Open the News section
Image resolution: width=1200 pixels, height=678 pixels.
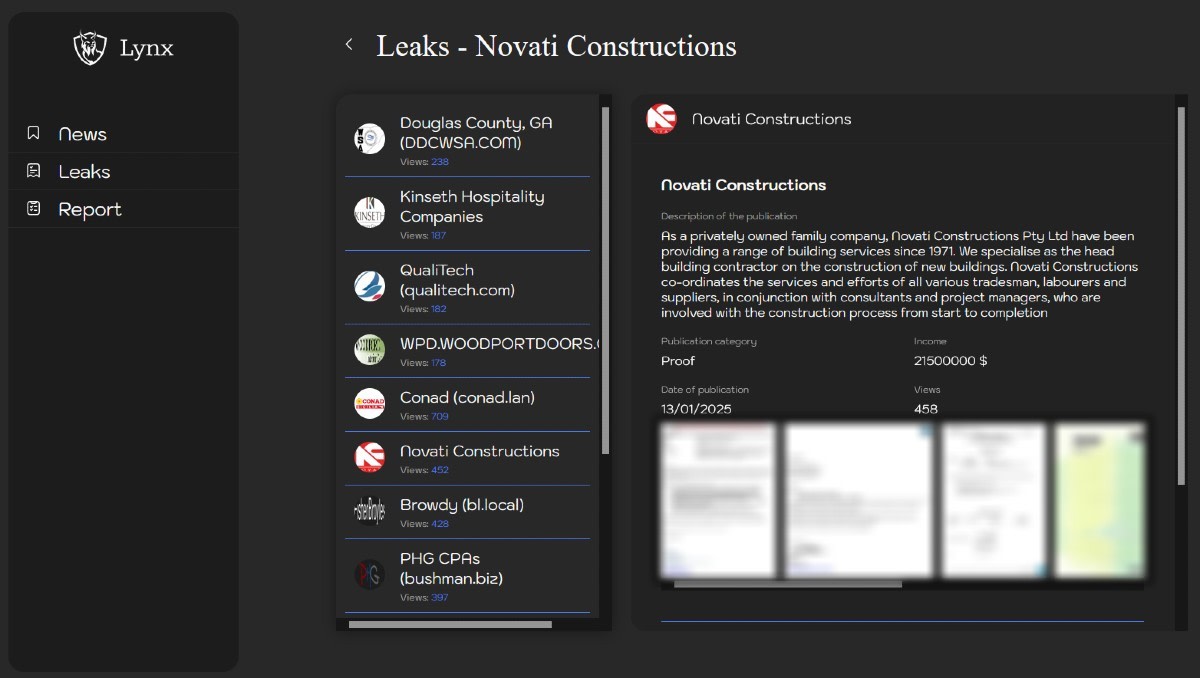[82, 133]
